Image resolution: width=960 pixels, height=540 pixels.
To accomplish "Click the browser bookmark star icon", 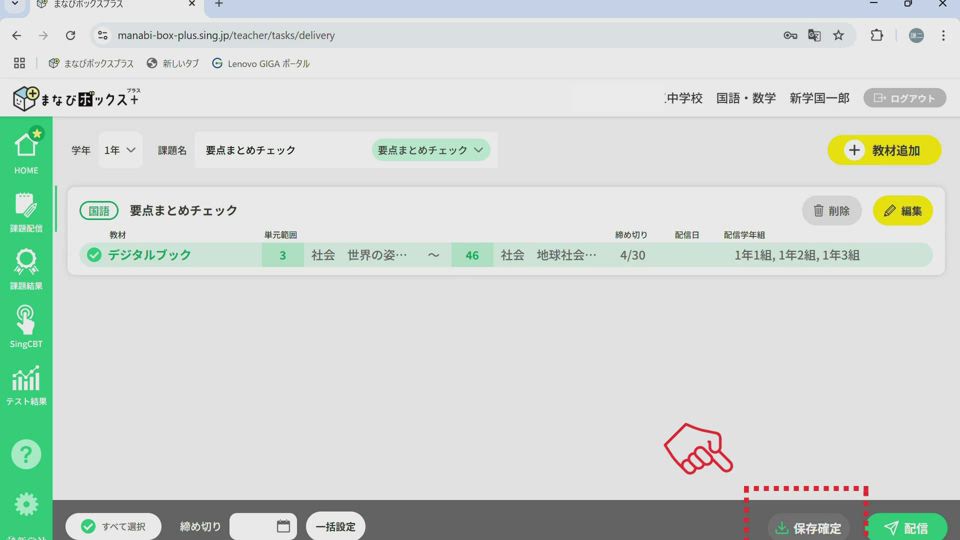I will pos(838,35).
